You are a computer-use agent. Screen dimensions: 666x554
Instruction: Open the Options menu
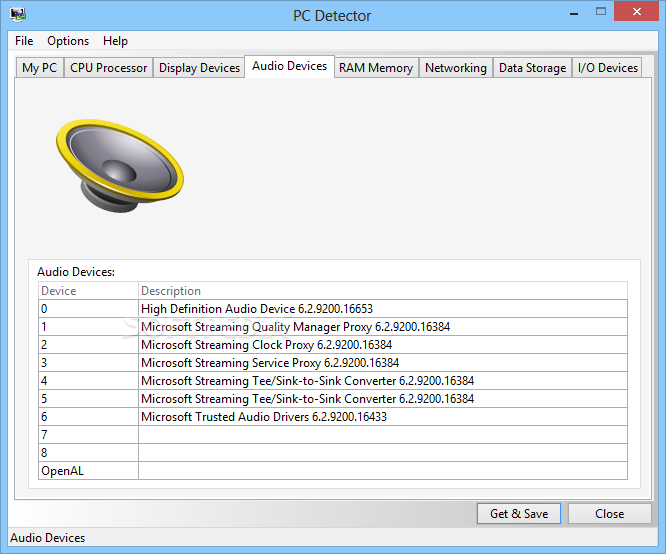pos(68,41)
